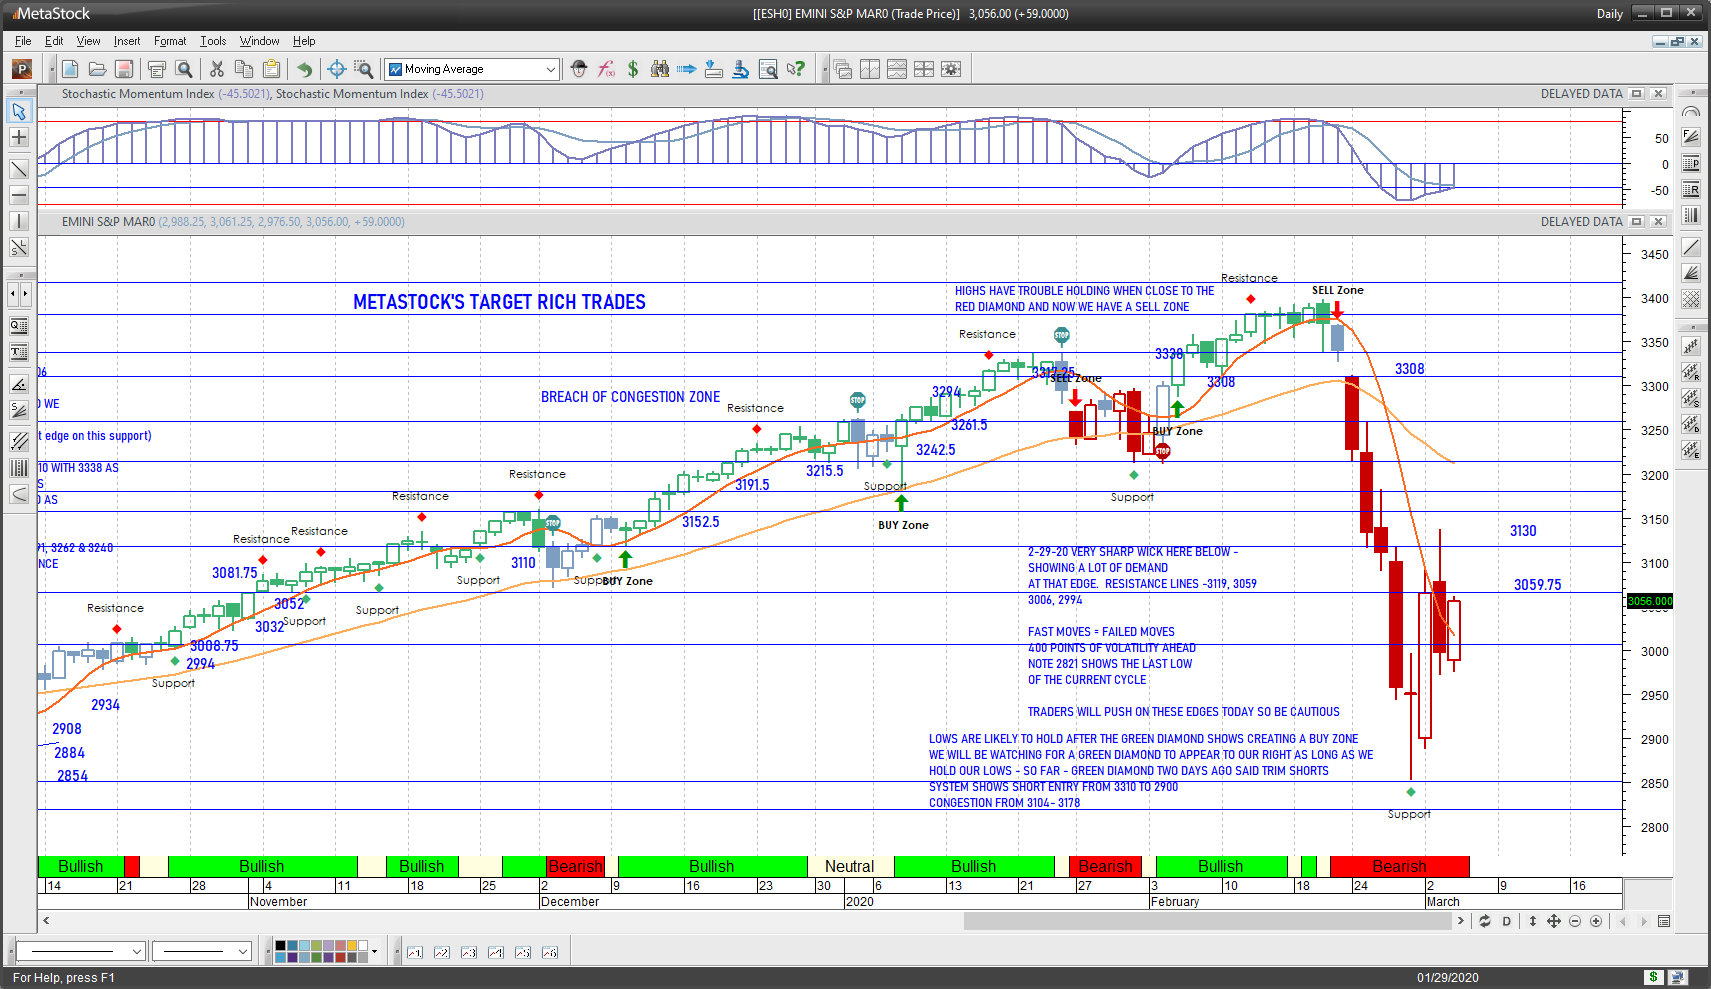The width and height of the screenshot is (1711, 989).
Task: Select the trendline drawing tool
Action: [x=19, y=168]
